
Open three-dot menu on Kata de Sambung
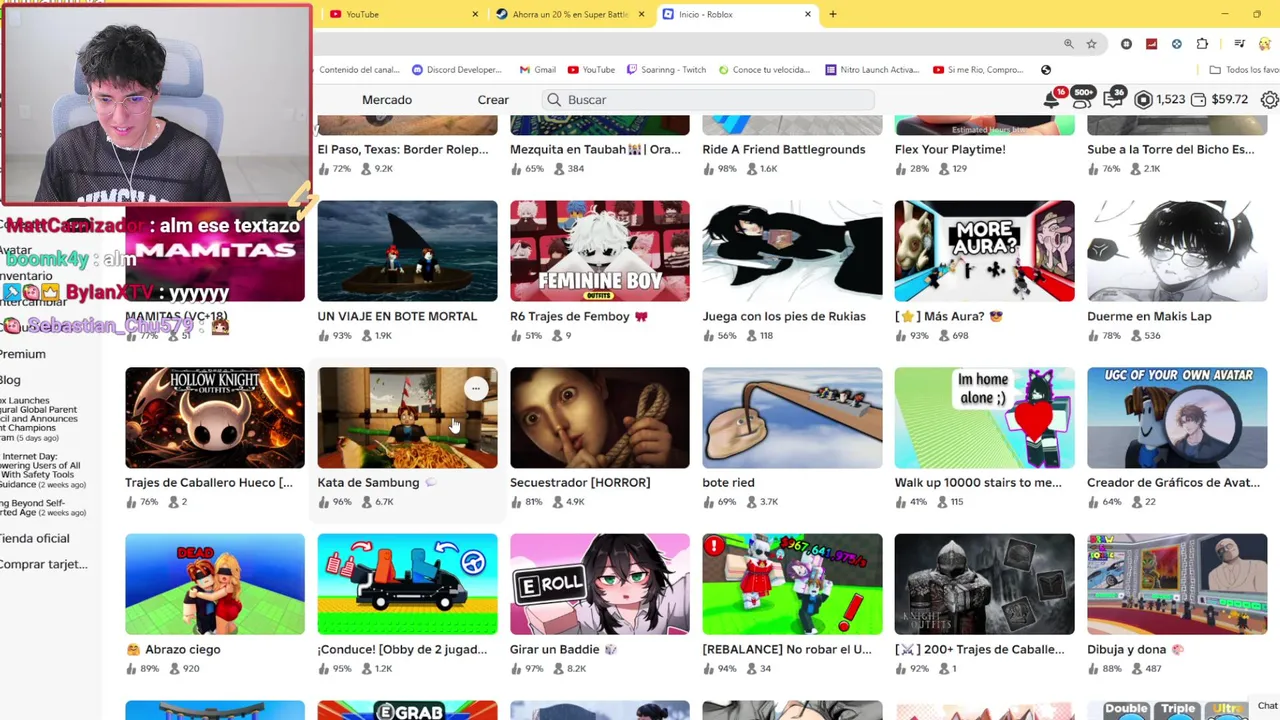(476, 388)
